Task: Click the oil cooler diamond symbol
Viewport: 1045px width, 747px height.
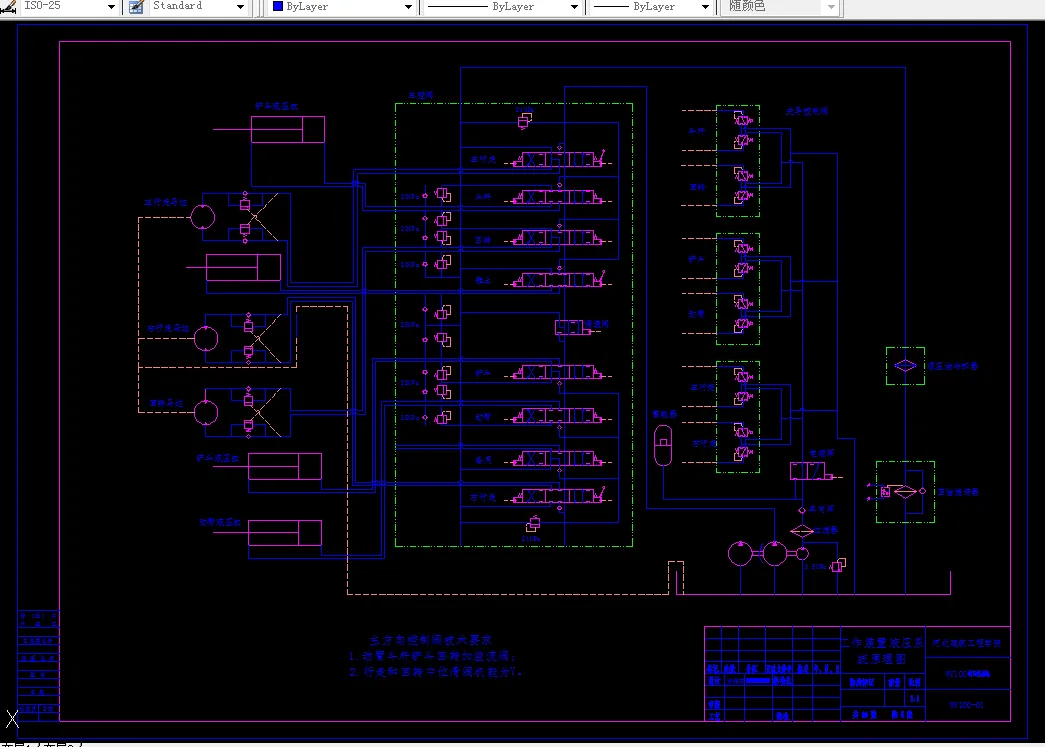Action: (905, 366)
